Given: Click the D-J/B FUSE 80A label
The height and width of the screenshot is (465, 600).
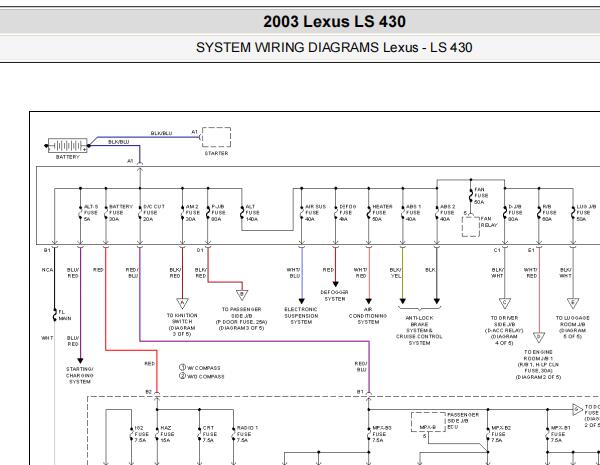Looking at the screenshot, I should [x=515, y=213].
